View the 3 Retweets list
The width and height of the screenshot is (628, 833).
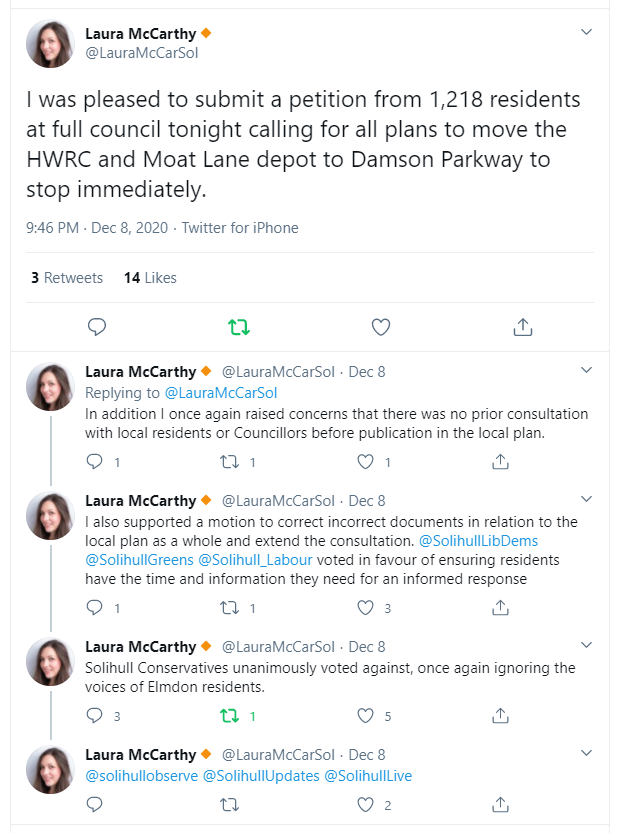[67, 278]
